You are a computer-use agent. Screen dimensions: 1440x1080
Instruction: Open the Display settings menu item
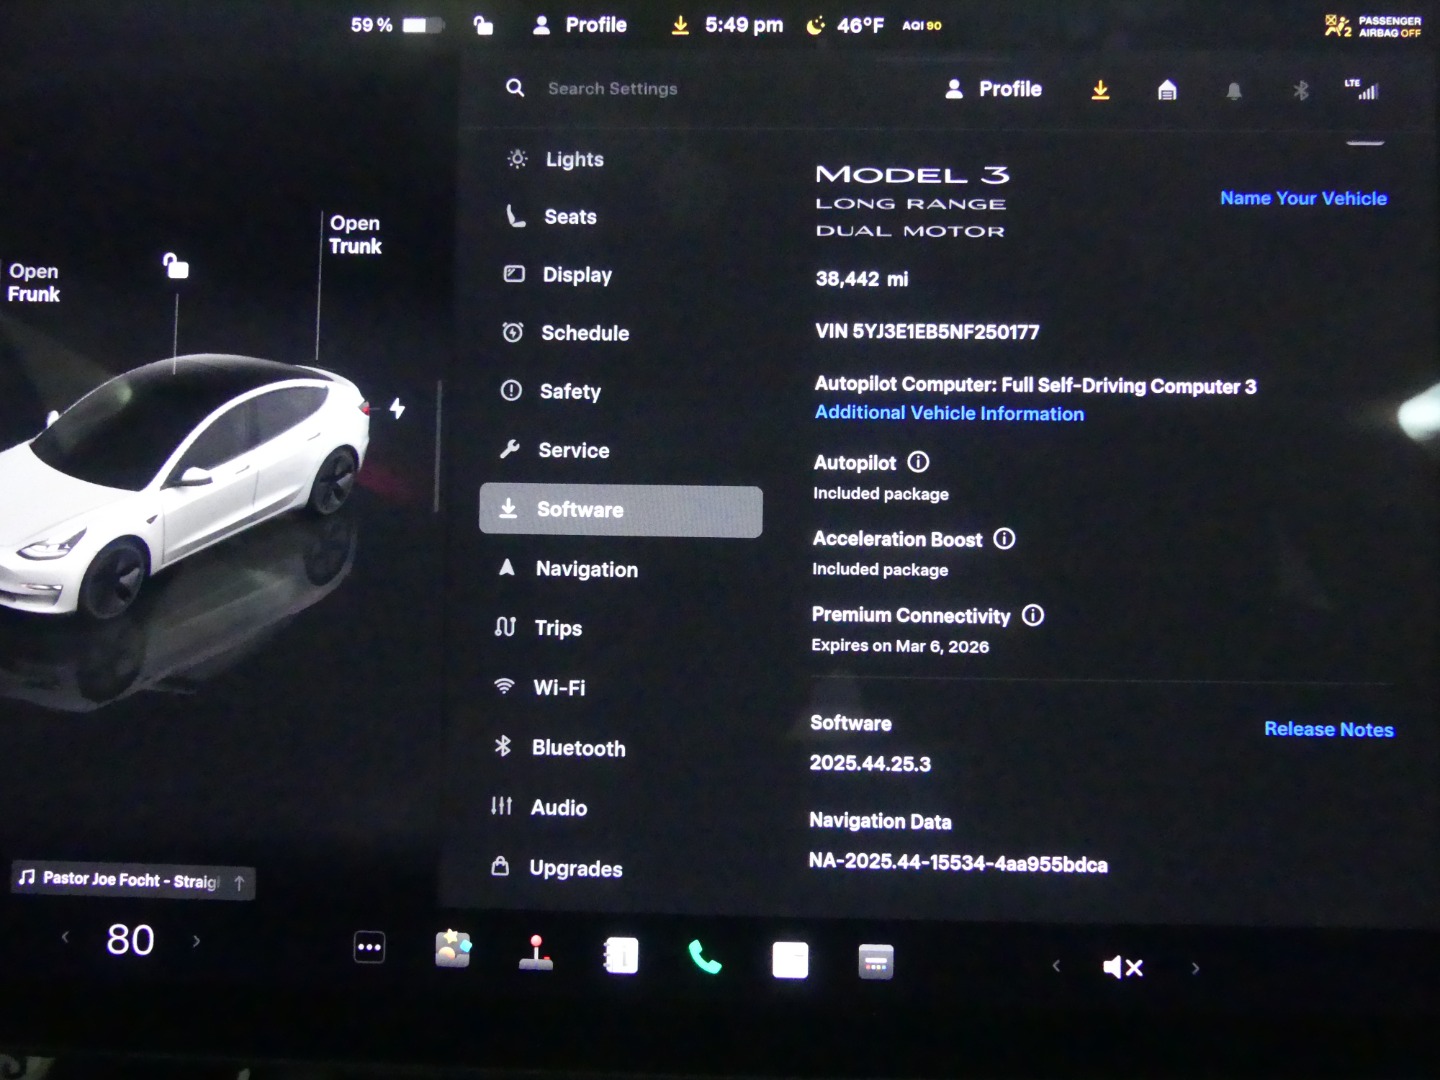pos(576,275)
